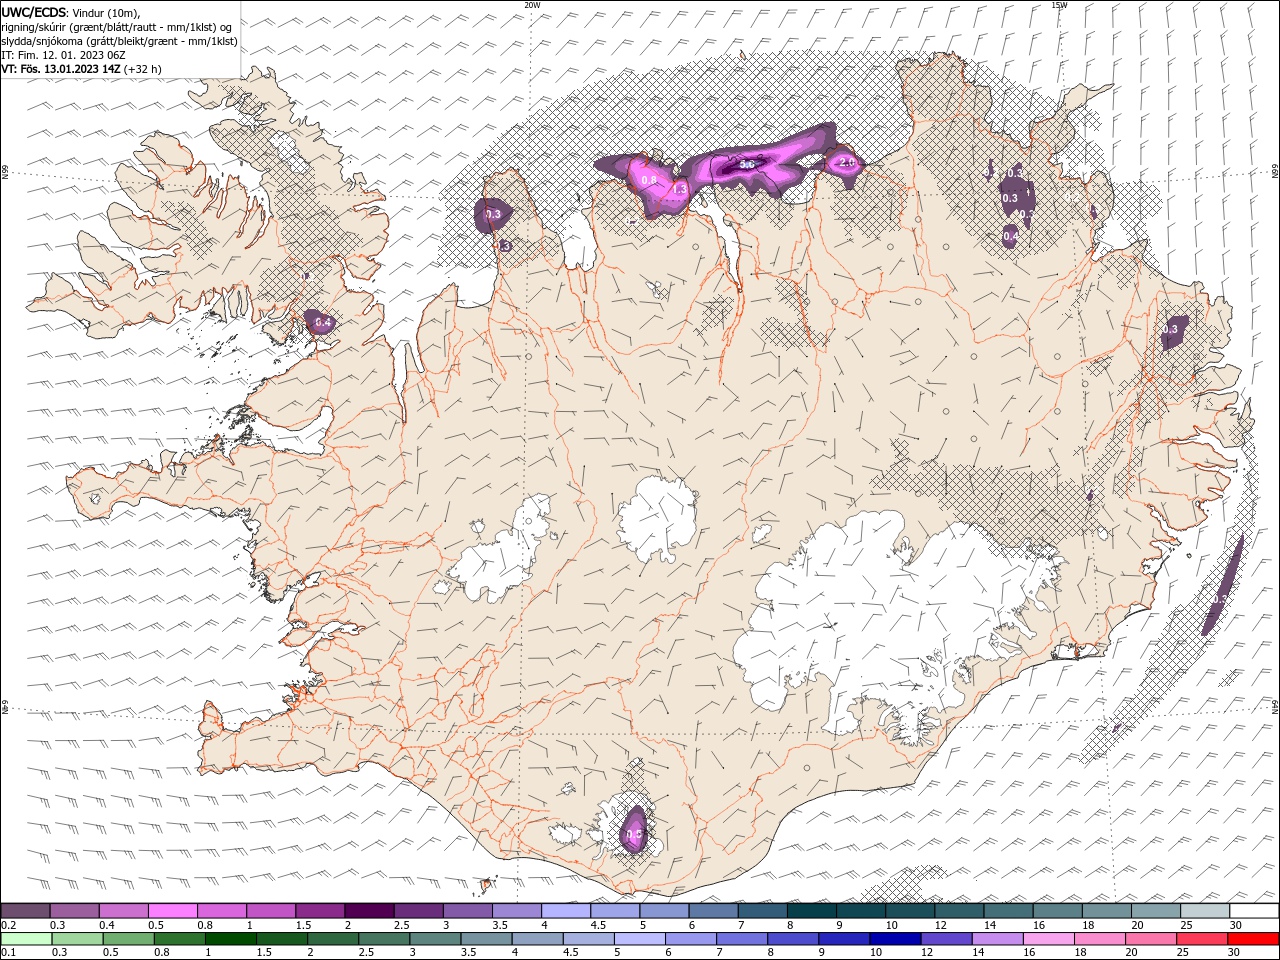Pick the dark teal 8 swatch in top legend row
1280x960 pixels.
812,910
